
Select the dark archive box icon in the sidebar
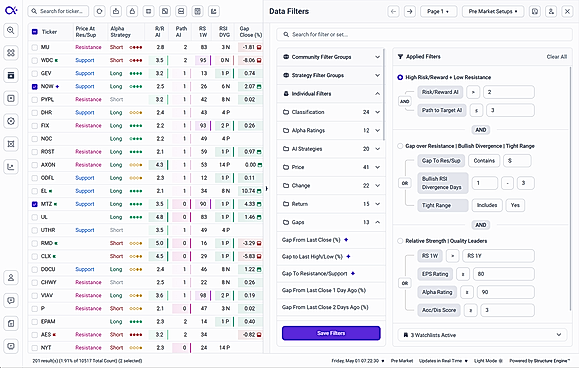[11, 76]
